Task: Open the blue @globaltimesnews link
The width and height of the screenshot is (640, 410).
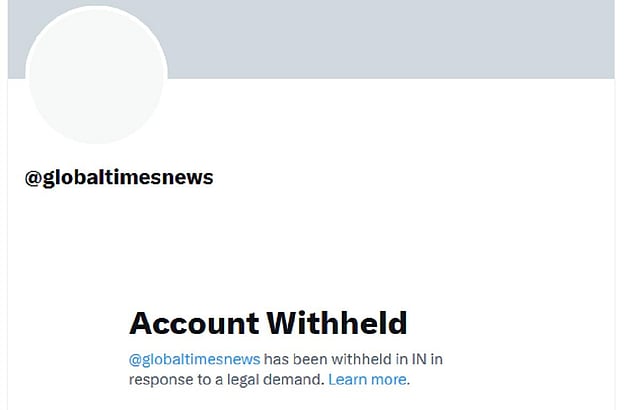Action: pyautogui.click(x=194, y=358)
